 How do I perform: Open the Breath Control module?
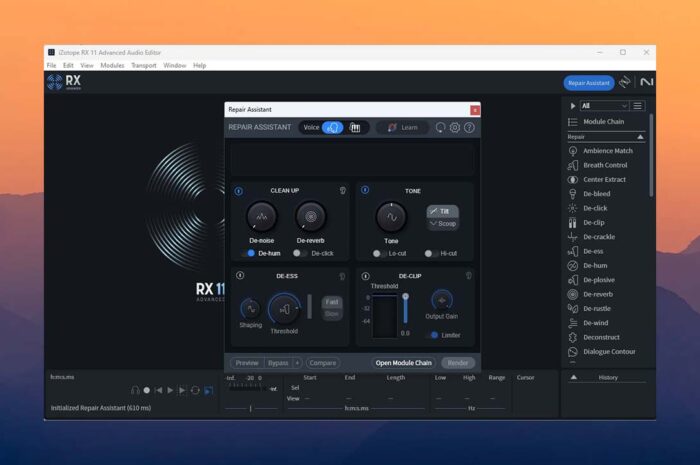tap(598, 165)
